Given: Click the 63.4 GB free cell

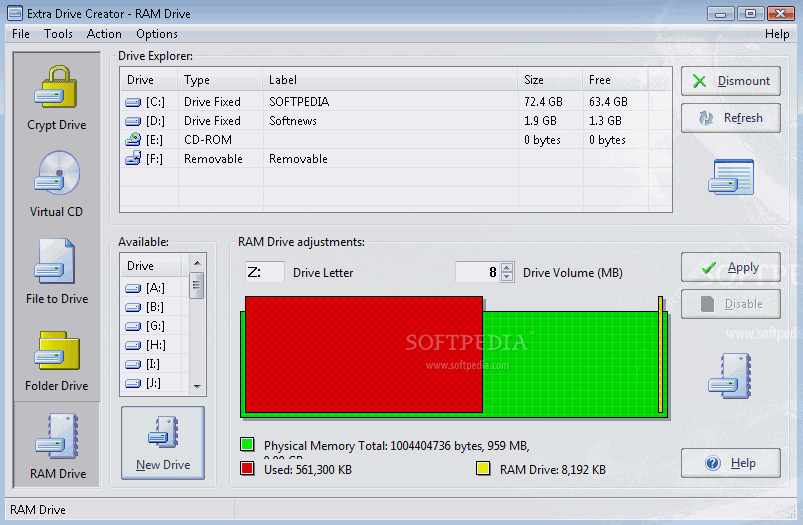Looking at the screenshot, I should pyautogui.click(x=608, y=102).
